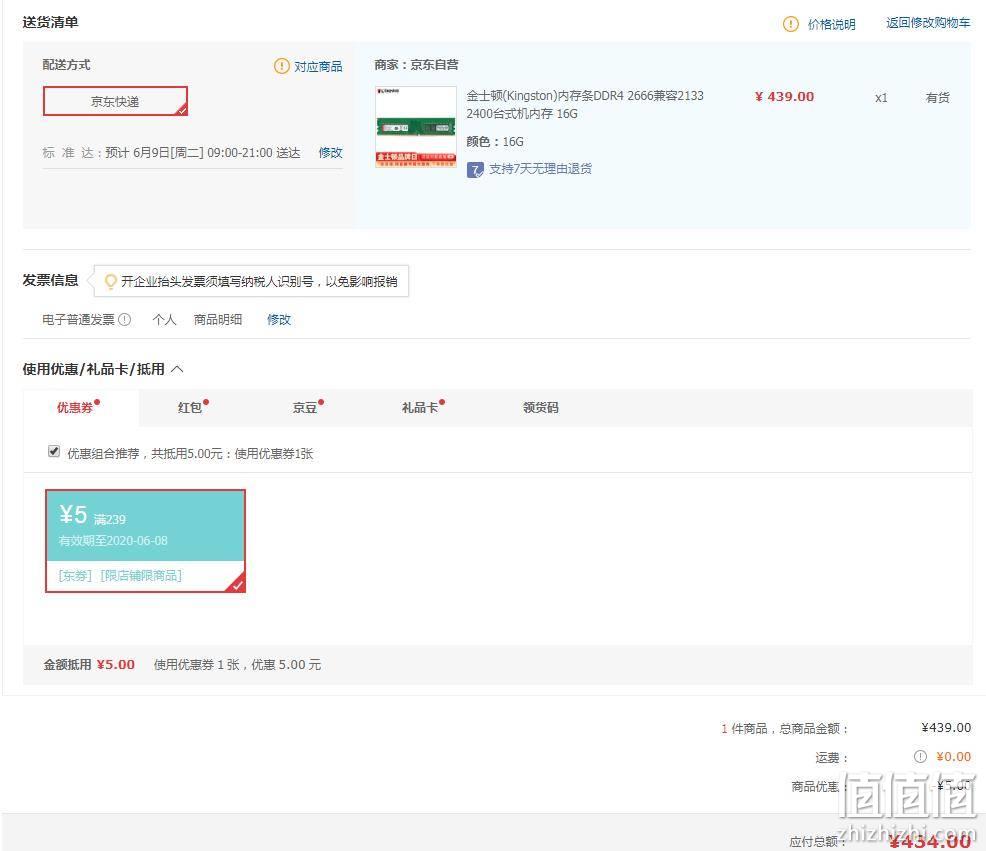The image size is (986, 851).
Task: Uncheck the 优惠组合推荐 checkbox
Action: coord(54,452)
